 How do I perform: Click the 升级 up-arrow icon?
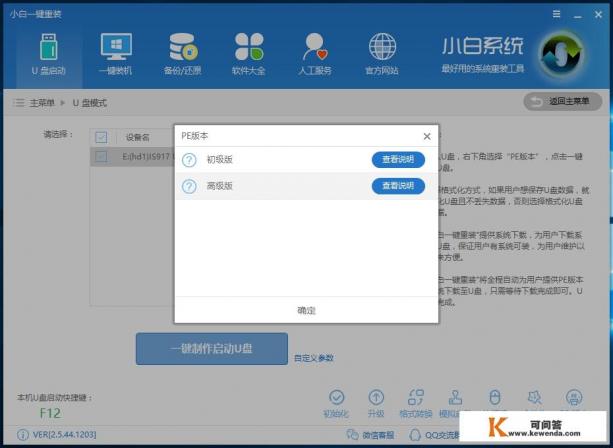(x=376, y=397)
